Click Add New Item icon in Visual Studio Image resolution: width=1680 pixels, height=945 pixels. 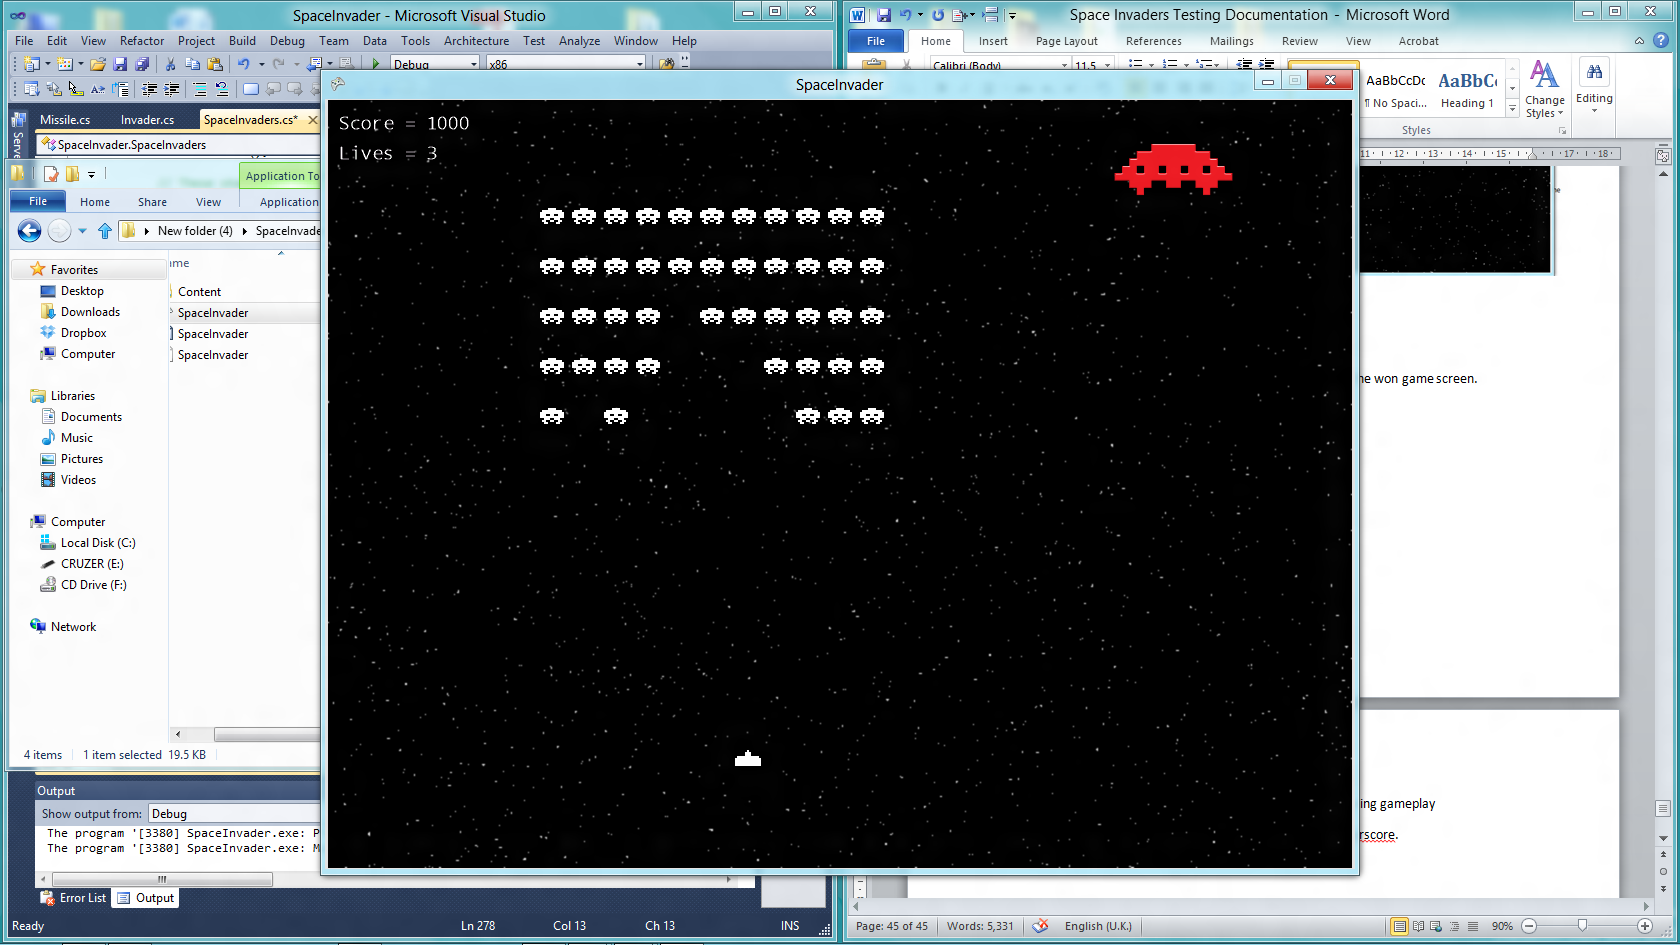65,64
